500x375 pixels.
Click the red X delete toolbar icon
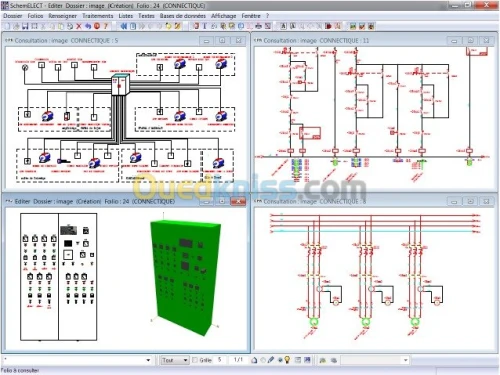[79, 26]
